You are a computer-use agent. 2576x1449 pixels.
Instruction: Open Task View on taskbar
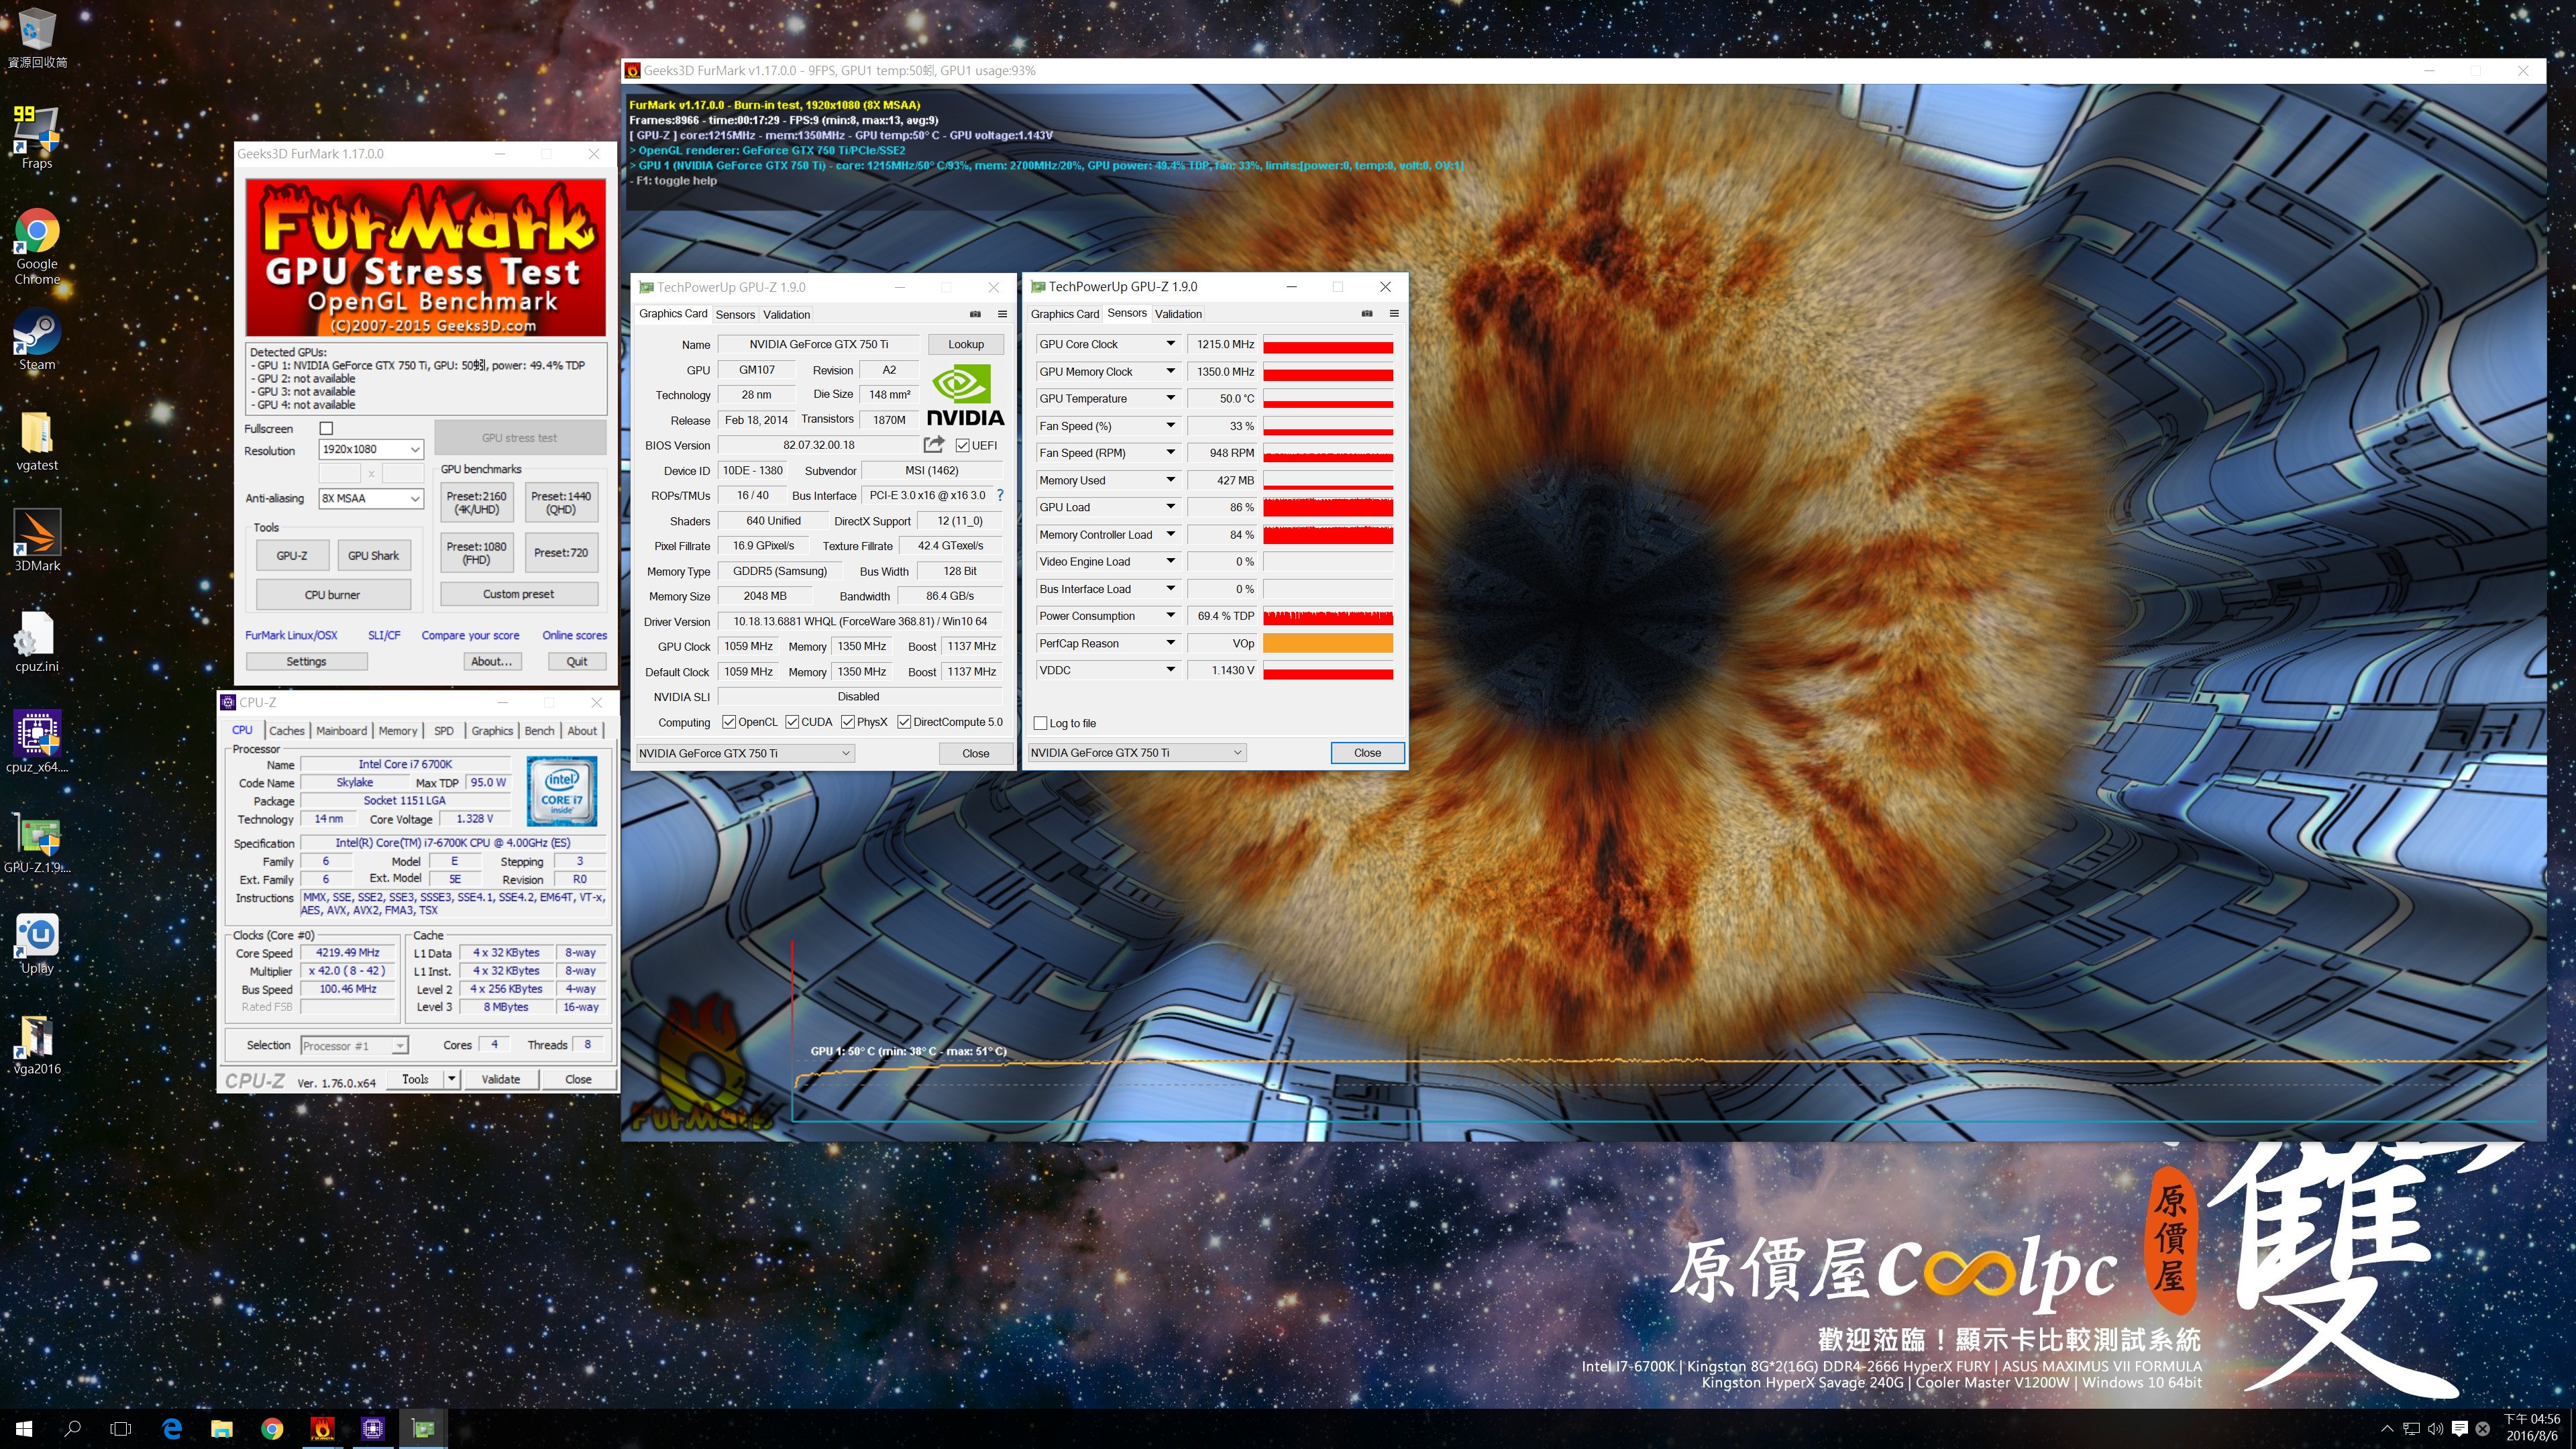[121, 1428]
